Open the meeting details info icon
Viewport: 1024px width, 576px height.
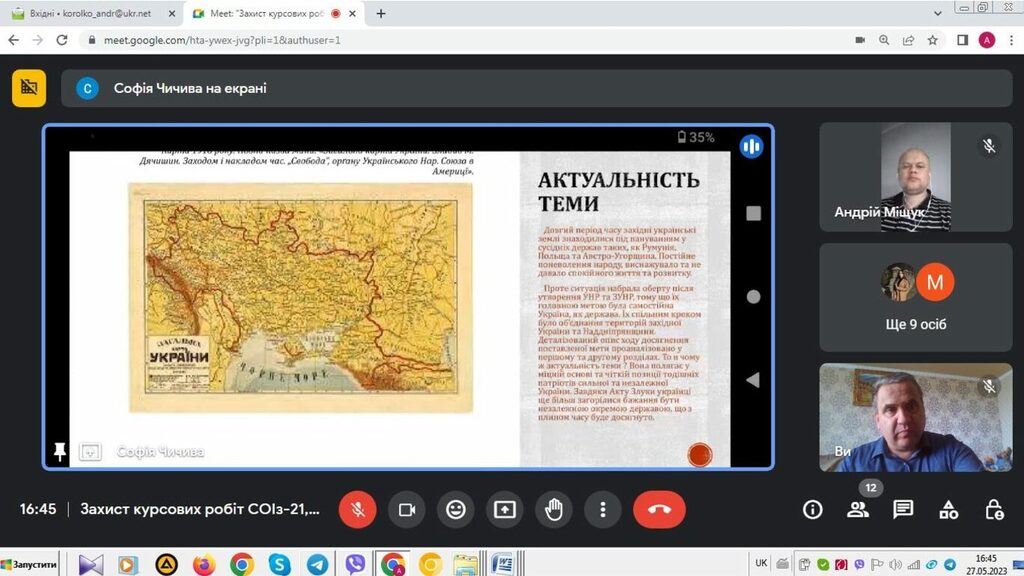point(813,510)
